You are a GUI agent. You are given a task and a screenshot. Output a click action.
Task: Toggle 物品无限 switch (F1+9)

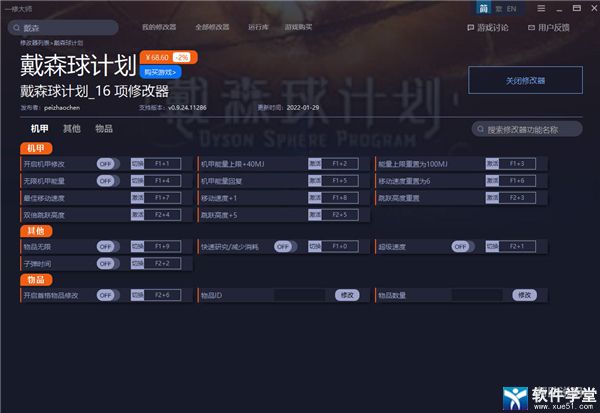click(108, 246)
